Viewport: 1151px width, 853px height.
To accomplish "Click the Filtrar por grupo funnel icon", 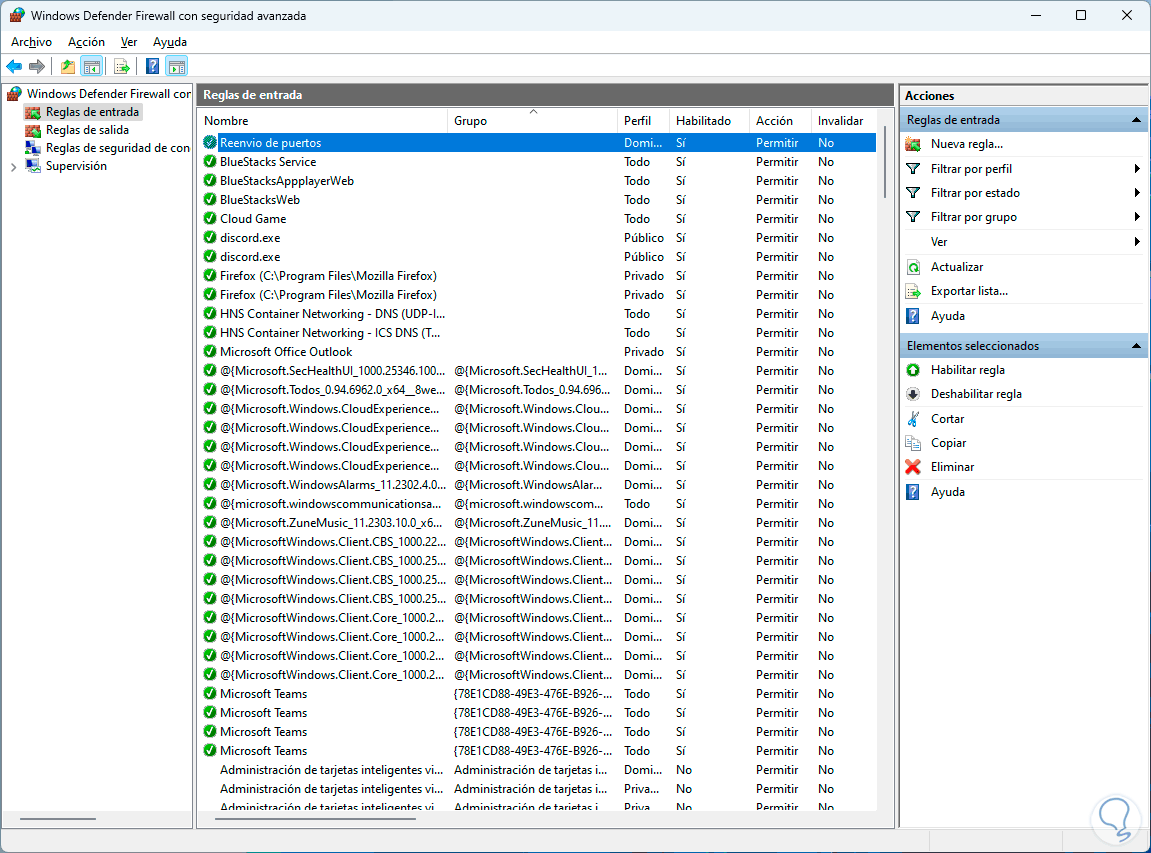I will tap(913, 217).
